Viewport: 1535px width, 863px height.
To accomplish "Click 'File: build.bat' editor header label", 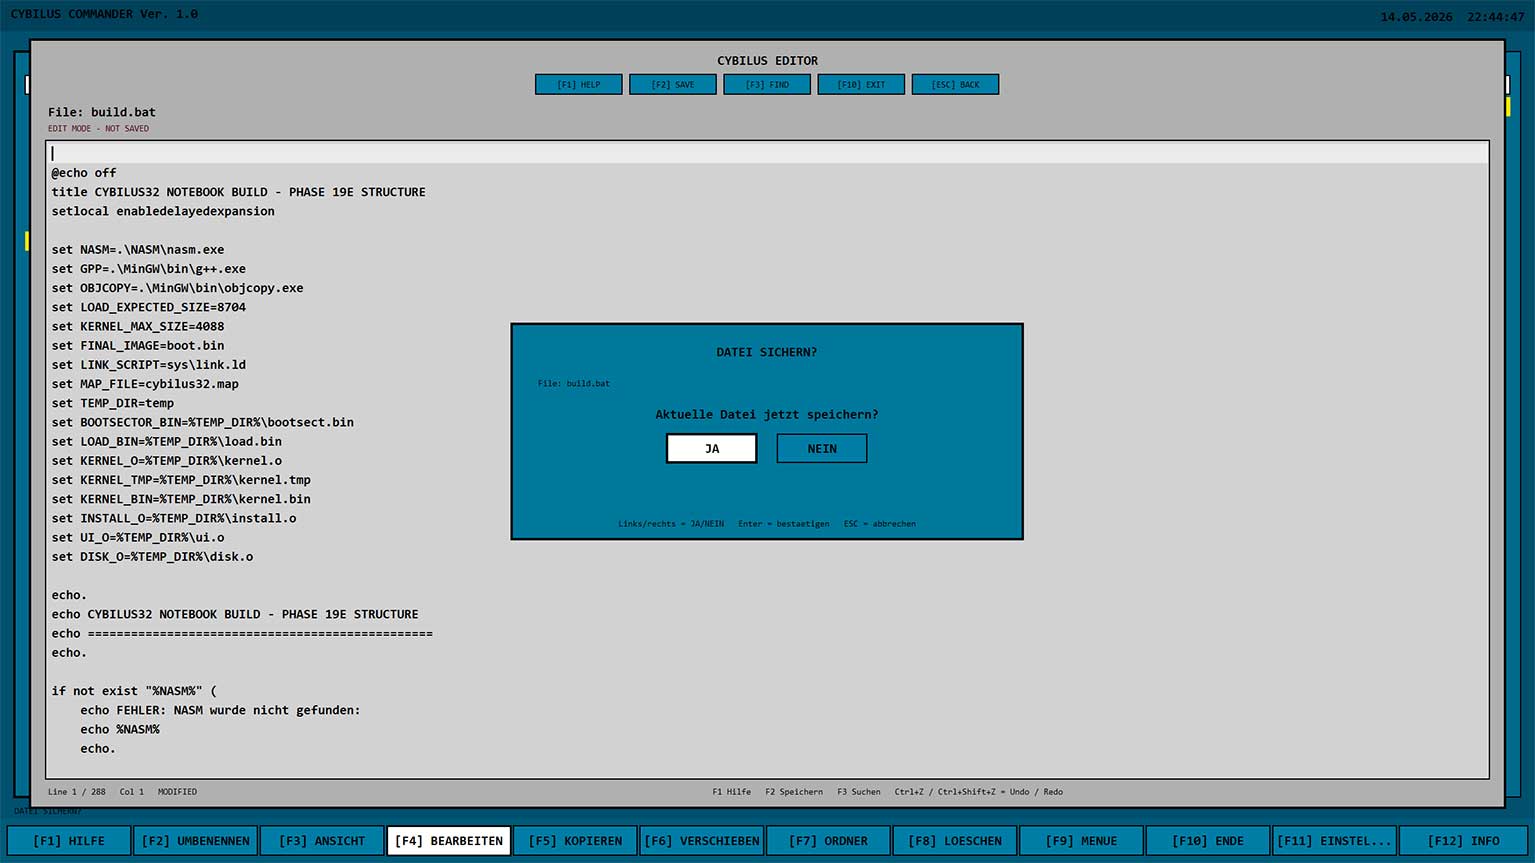I will pos(102,112).
